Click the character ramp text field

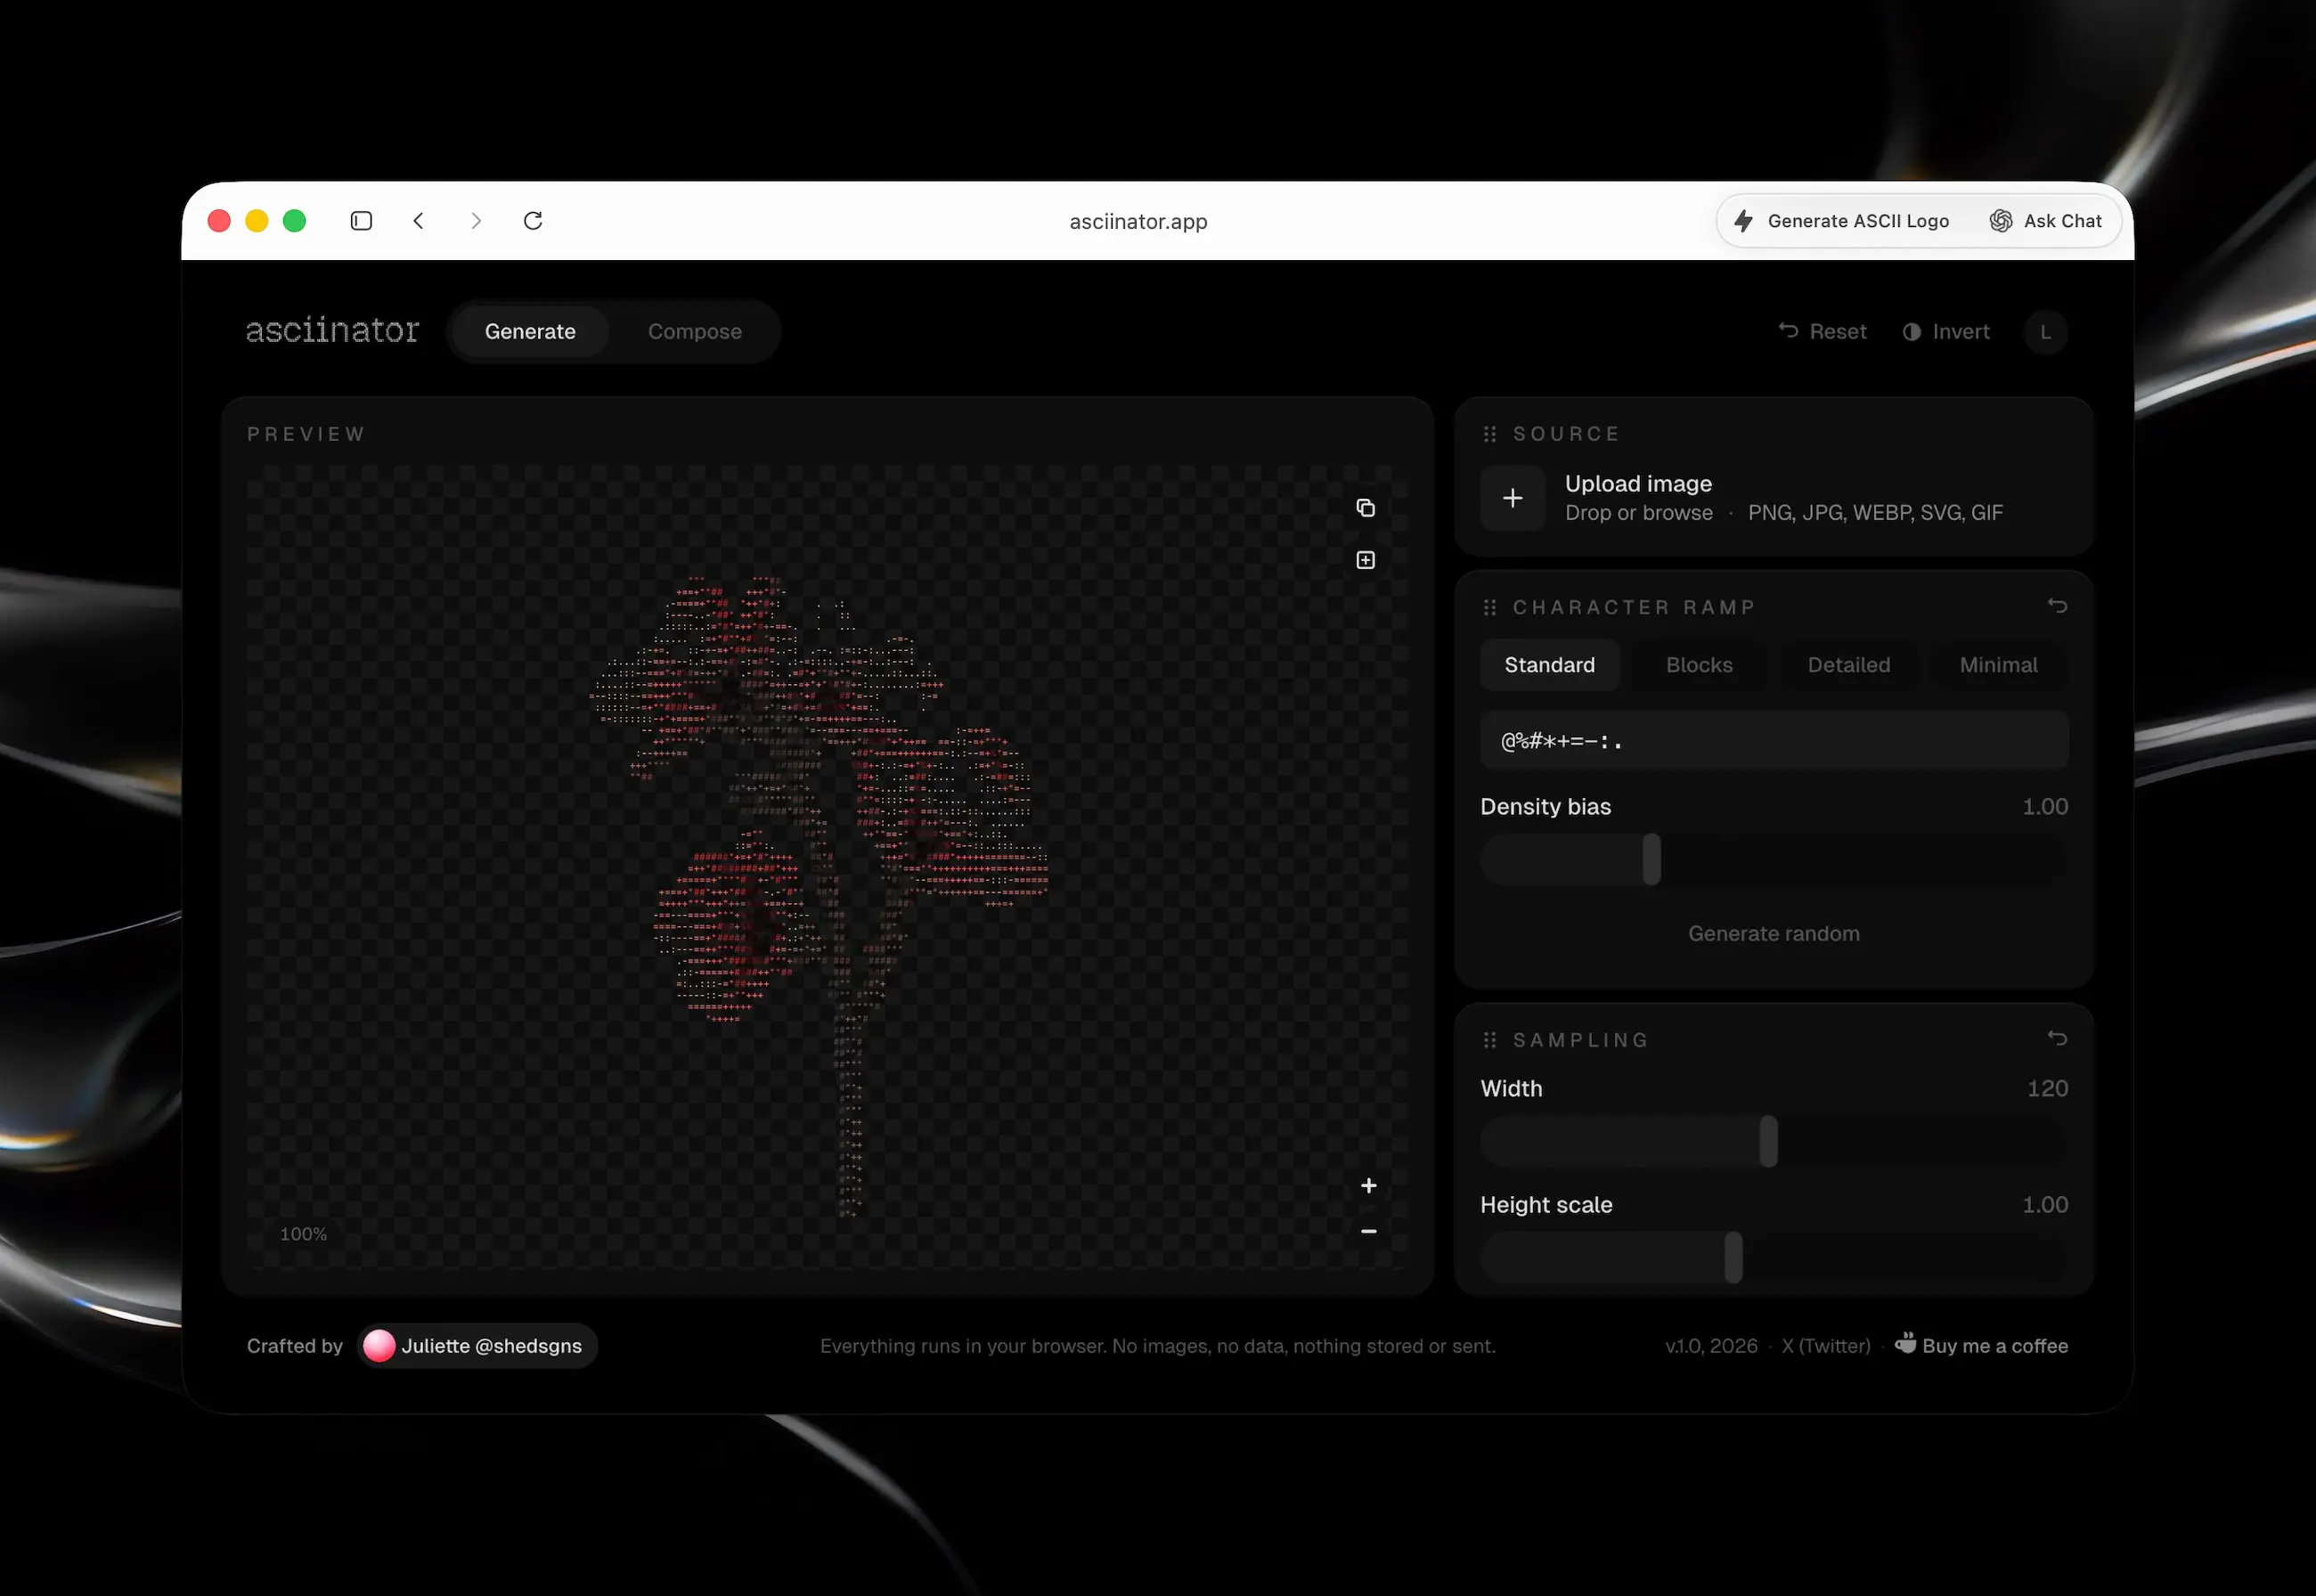tap(1773, 741)
